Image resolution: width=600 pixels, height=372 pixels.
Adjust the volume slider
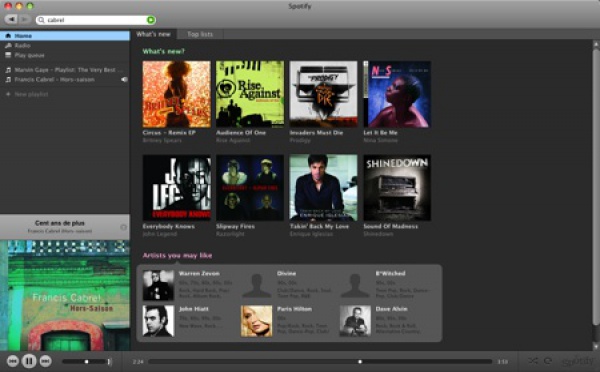[x=87, y=361]
